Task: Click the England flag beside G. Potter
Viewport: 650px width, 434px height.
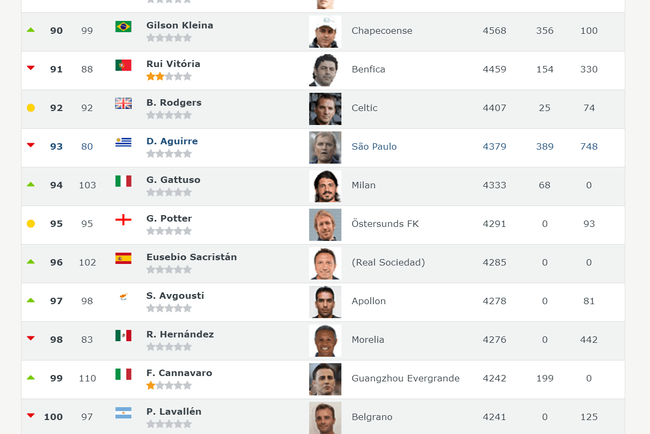Action: (123, 219)
